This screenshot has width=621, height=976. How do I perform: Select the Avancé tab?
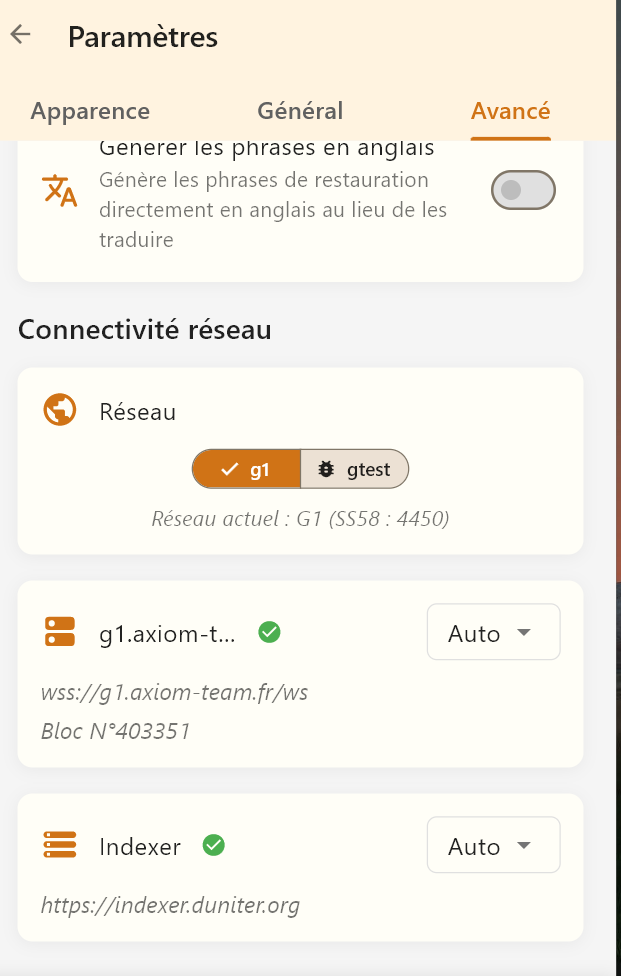point(510,111)
